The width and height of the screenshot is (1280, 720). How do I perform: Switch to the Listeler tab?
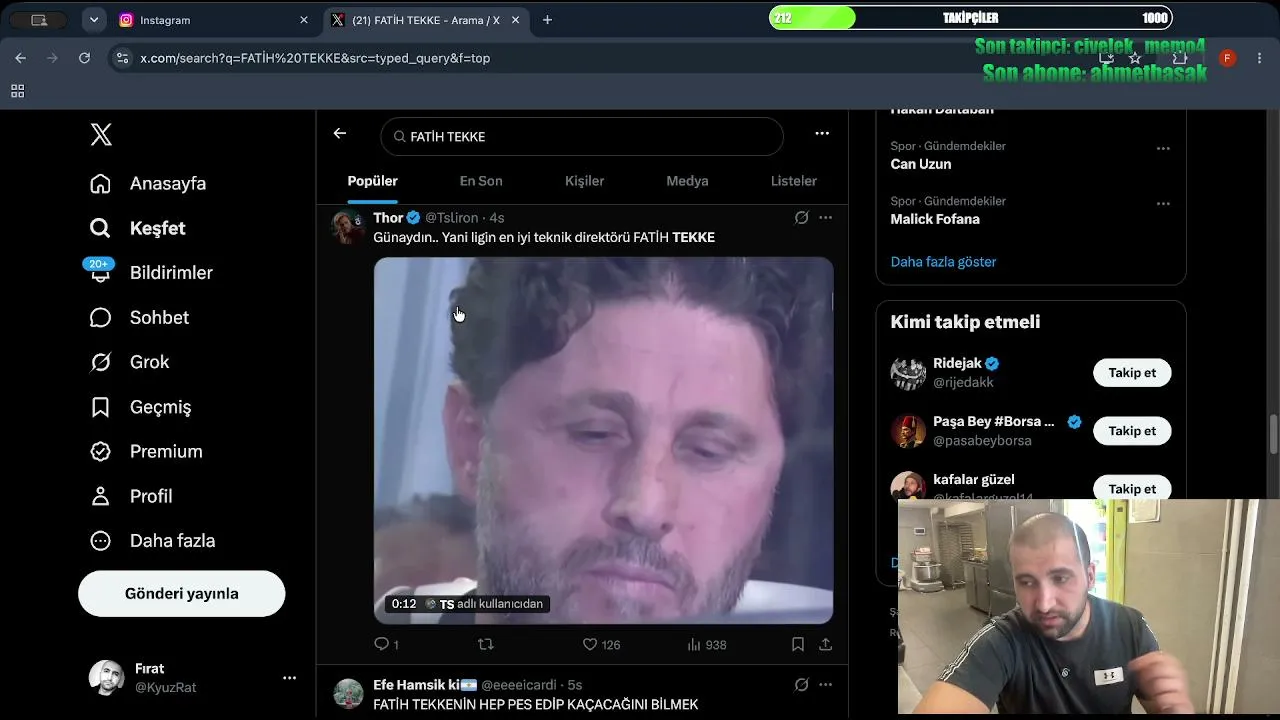coord(794,181)
